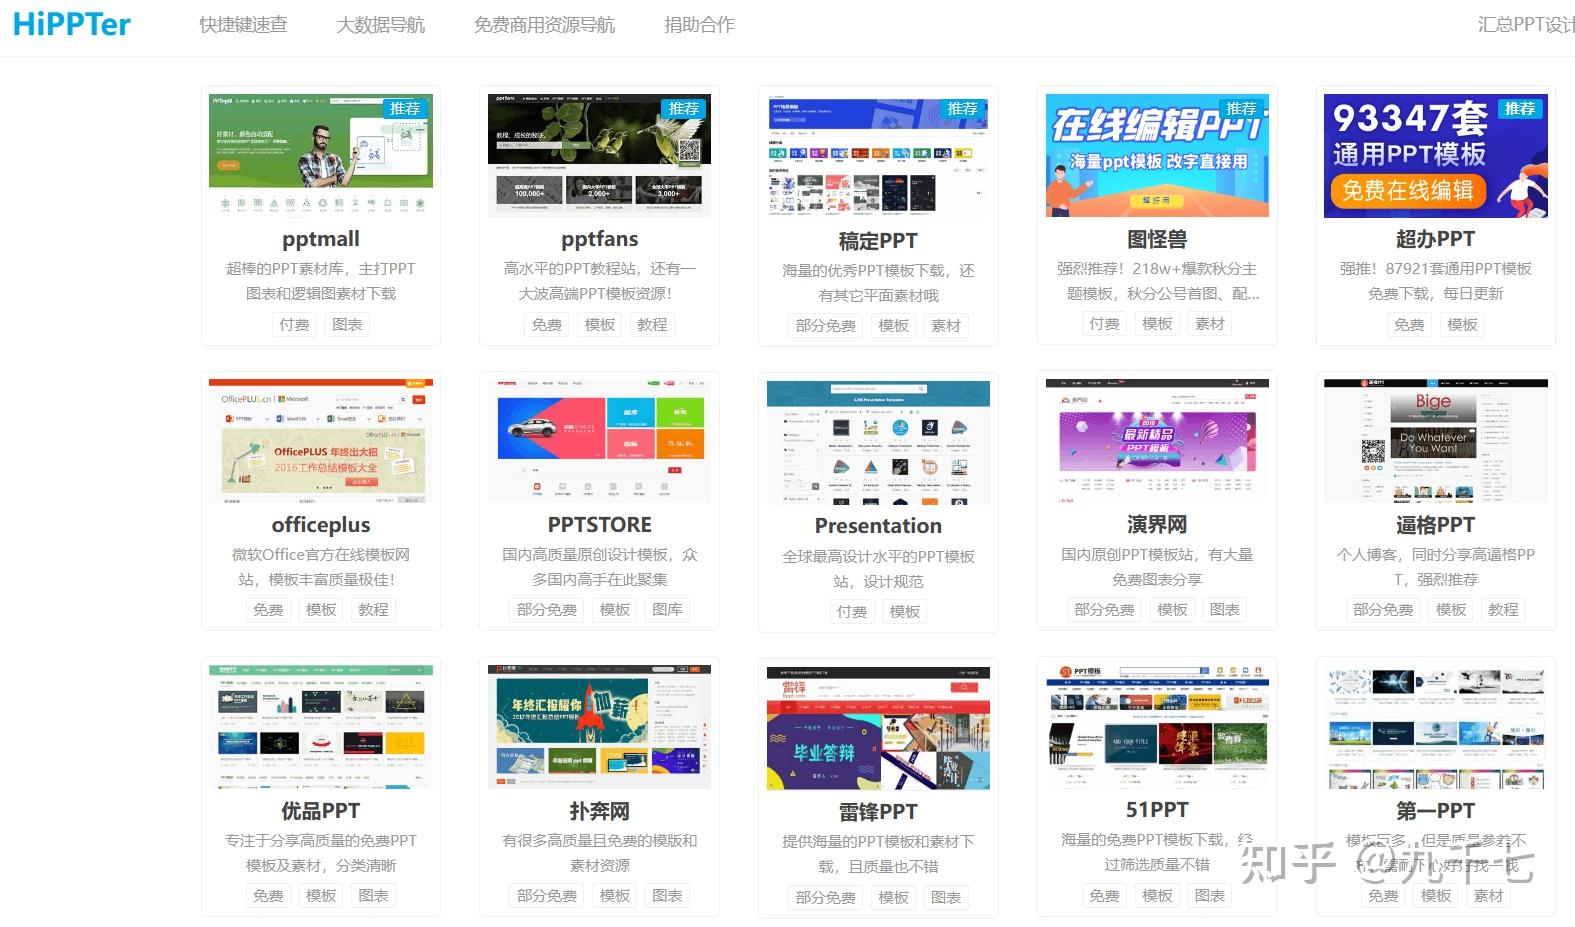
Task: Click the 优品PPT title link
Action: click(x=321, y=811)
